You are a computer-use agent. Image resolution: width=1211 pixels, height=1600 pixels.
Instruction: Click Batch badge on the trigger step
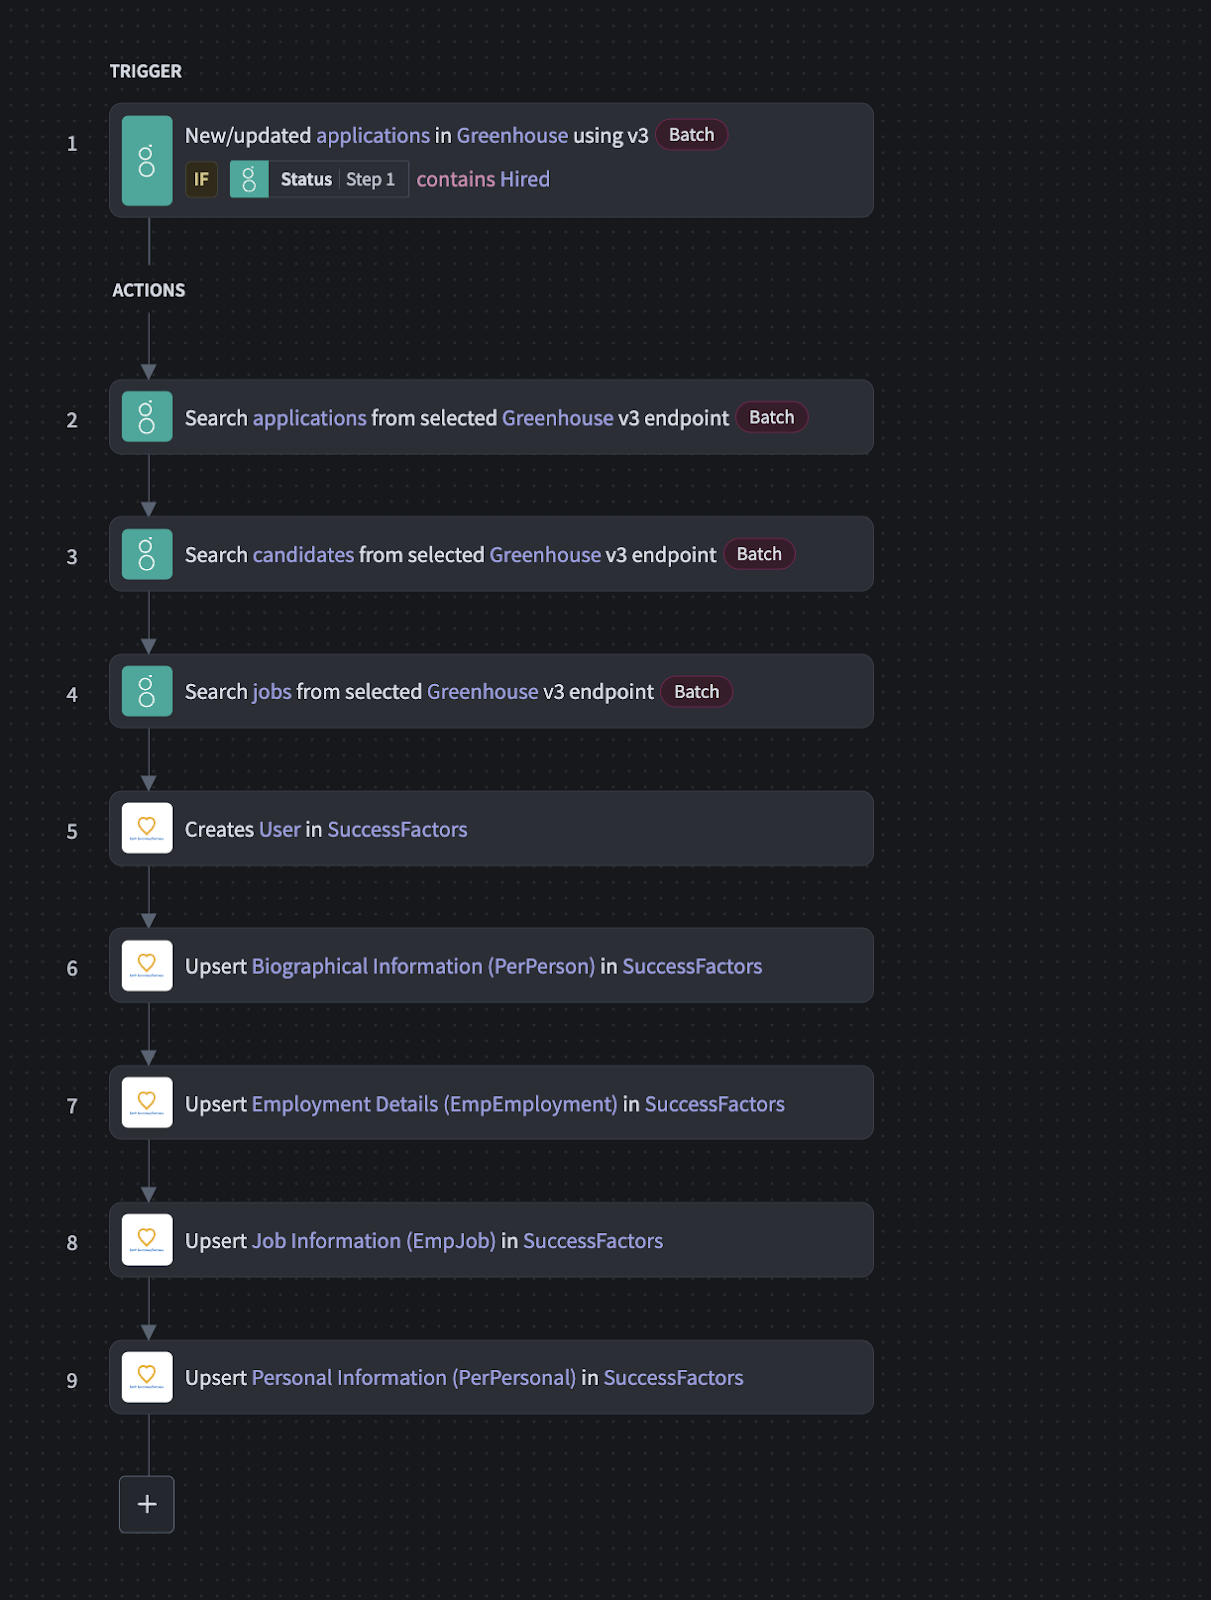691,135
